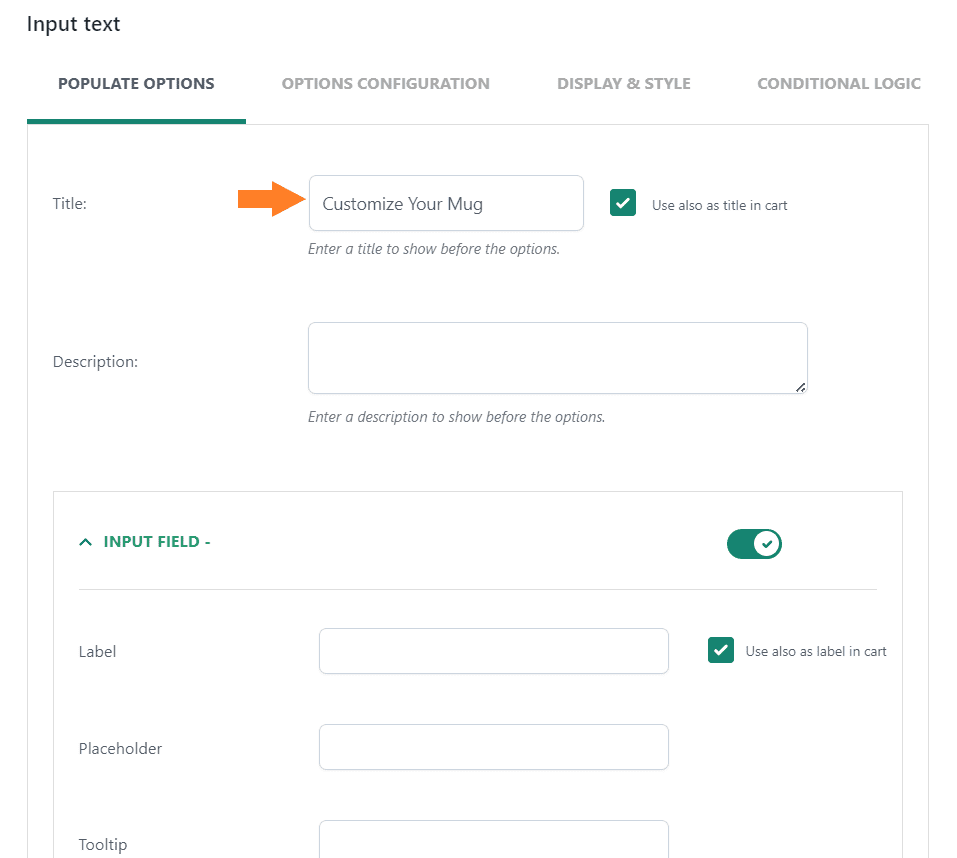This screenshot has height=858, width=957.
Task: Go to the Conditional Logic tab
Action: click(x=839, y=84)
